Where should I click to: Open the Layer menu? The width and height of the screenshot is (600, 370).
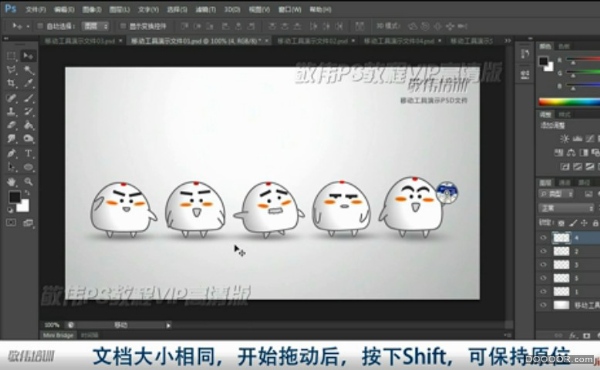(119, 9)
